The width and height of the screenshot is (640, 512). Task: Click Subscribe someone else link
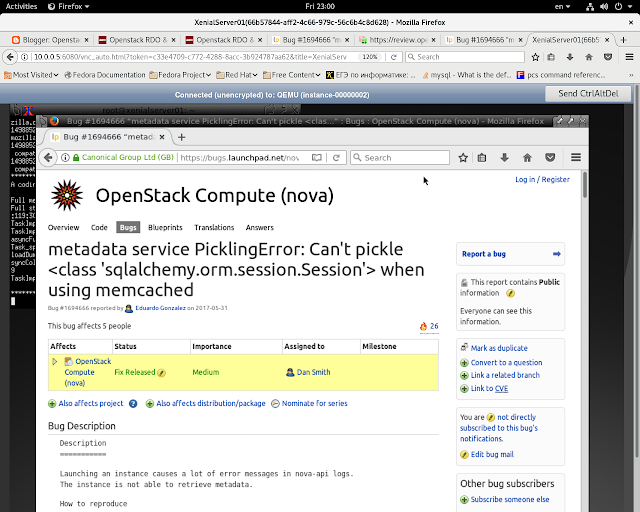509,499
